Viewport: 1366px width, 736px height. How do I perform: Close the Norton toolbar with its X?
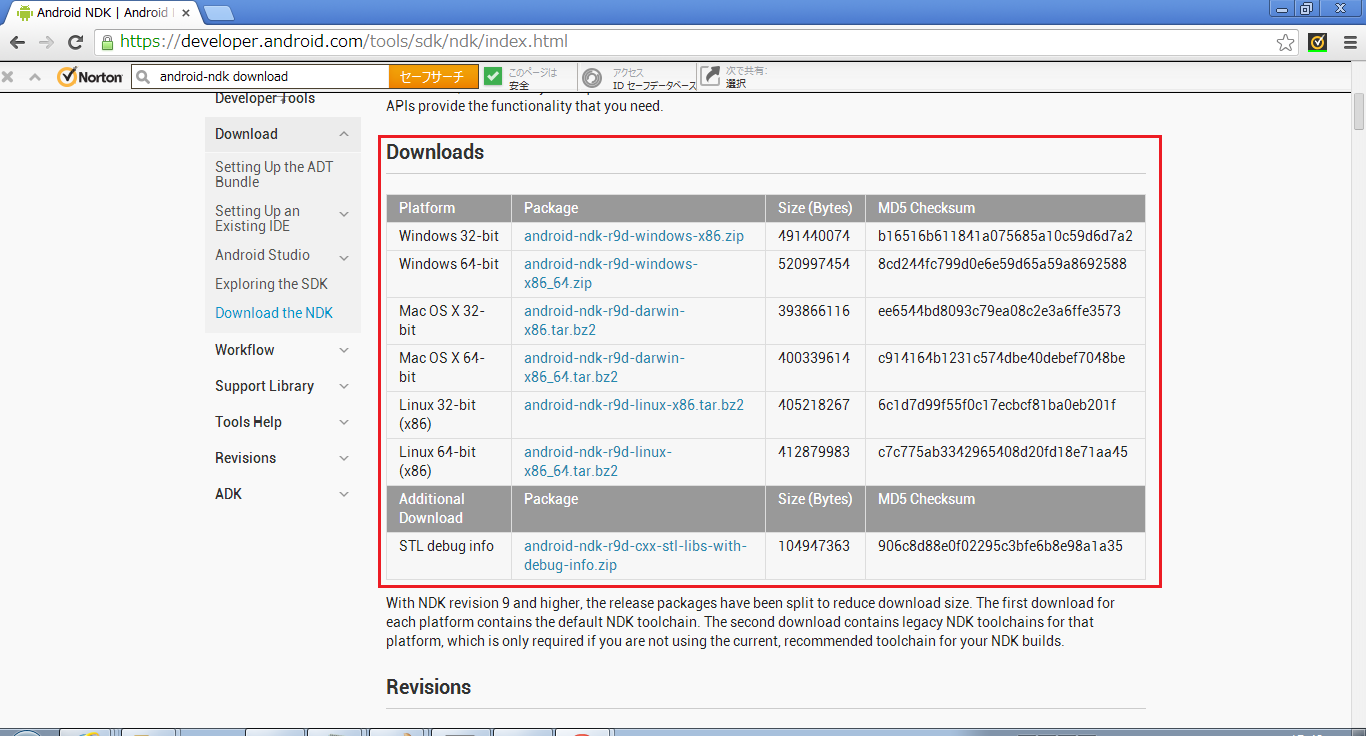click(8, 76)
